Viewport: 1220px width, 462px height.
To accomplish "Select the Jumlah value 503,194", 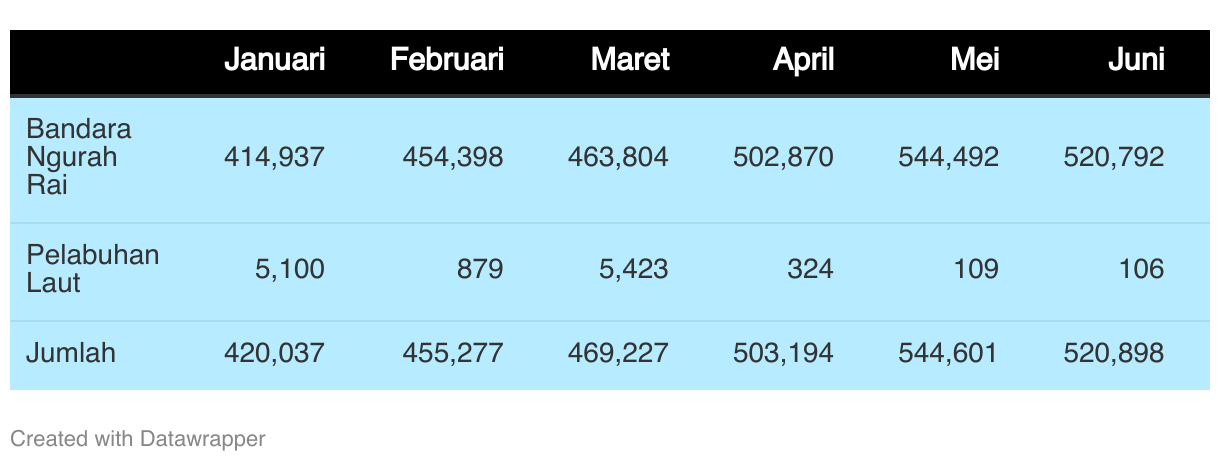I will click(783, 353).
